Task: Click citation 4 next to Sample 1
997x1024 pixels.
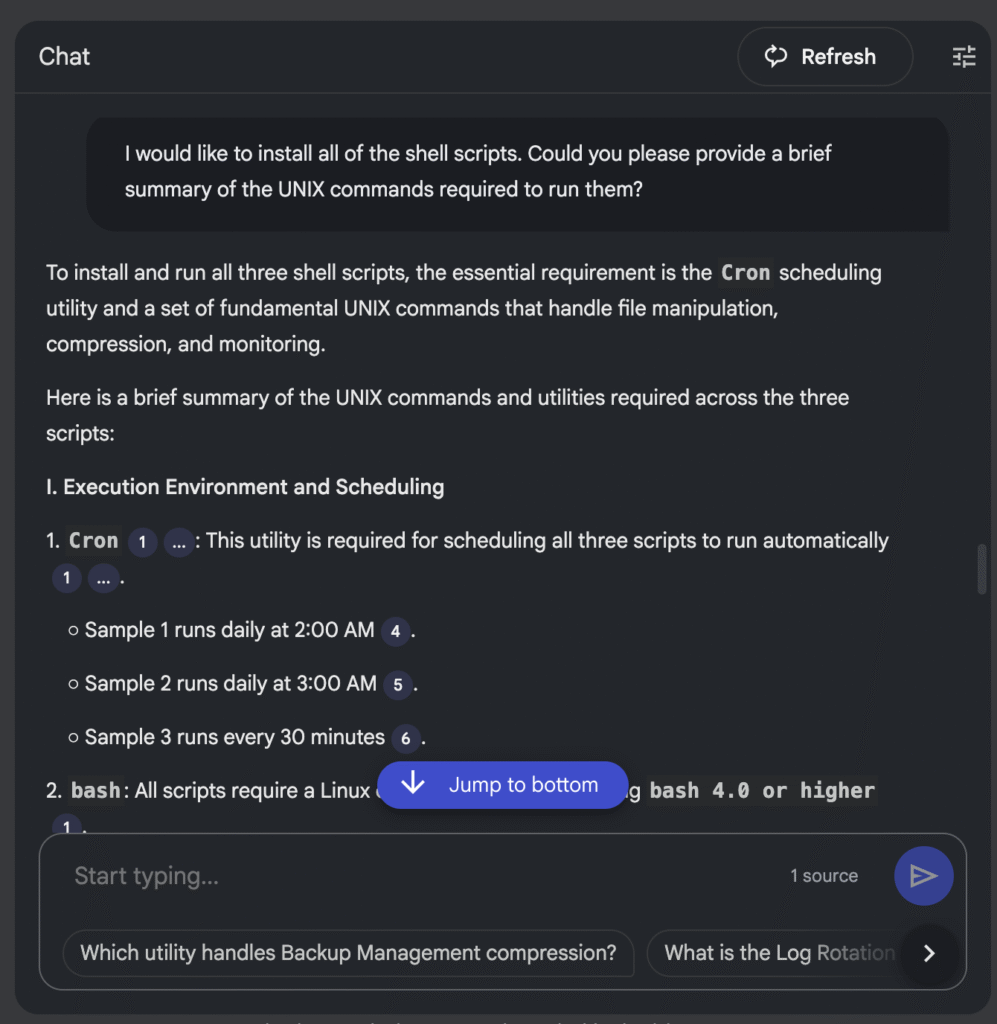Action: click(396, 631)
